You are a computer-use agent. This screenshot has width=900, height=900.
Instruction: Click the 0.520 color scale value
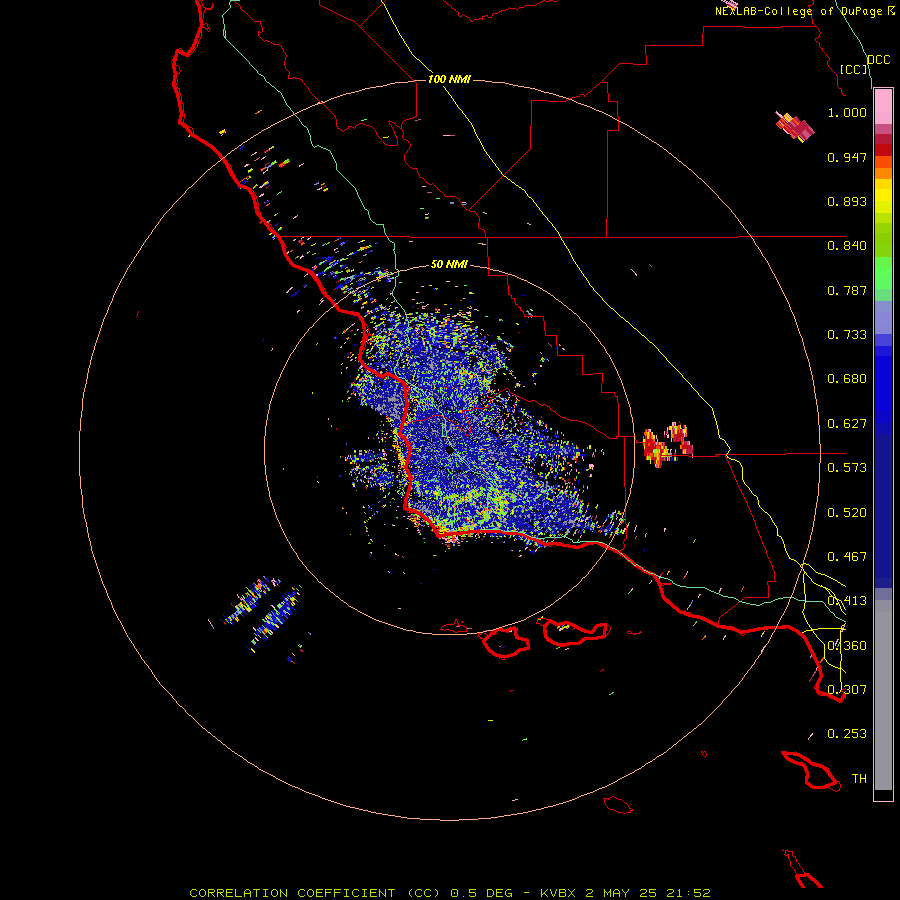click(x=847, y=513)
